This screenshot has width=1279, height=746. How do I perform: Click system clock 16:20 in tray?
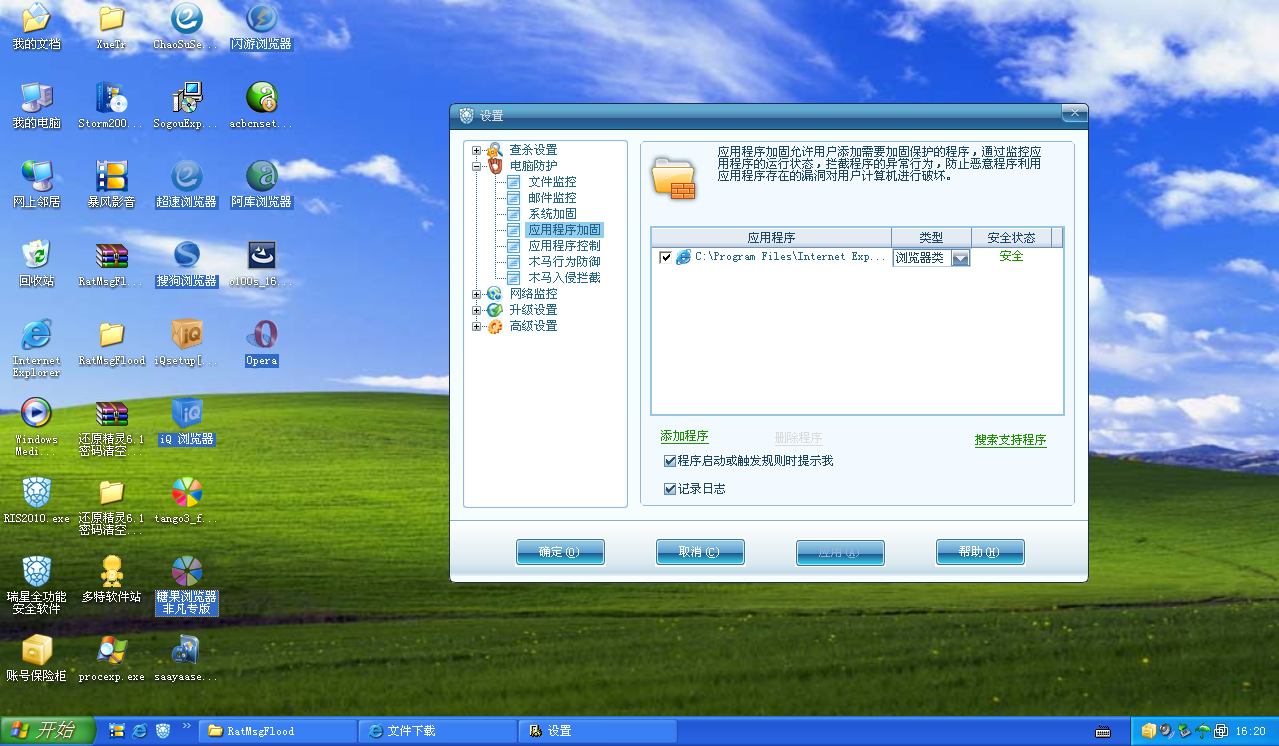pyautogui.click(x=1251, y=732)
